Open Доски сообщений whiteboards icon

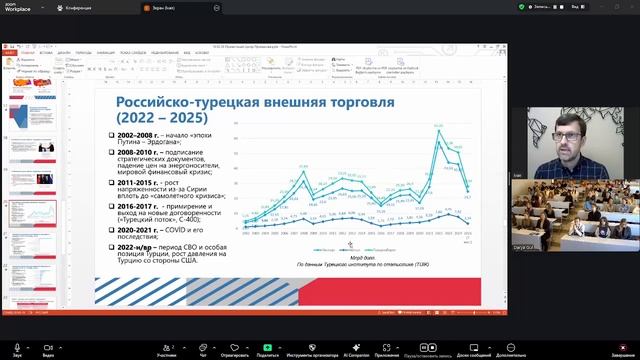[x=474, y=348]
